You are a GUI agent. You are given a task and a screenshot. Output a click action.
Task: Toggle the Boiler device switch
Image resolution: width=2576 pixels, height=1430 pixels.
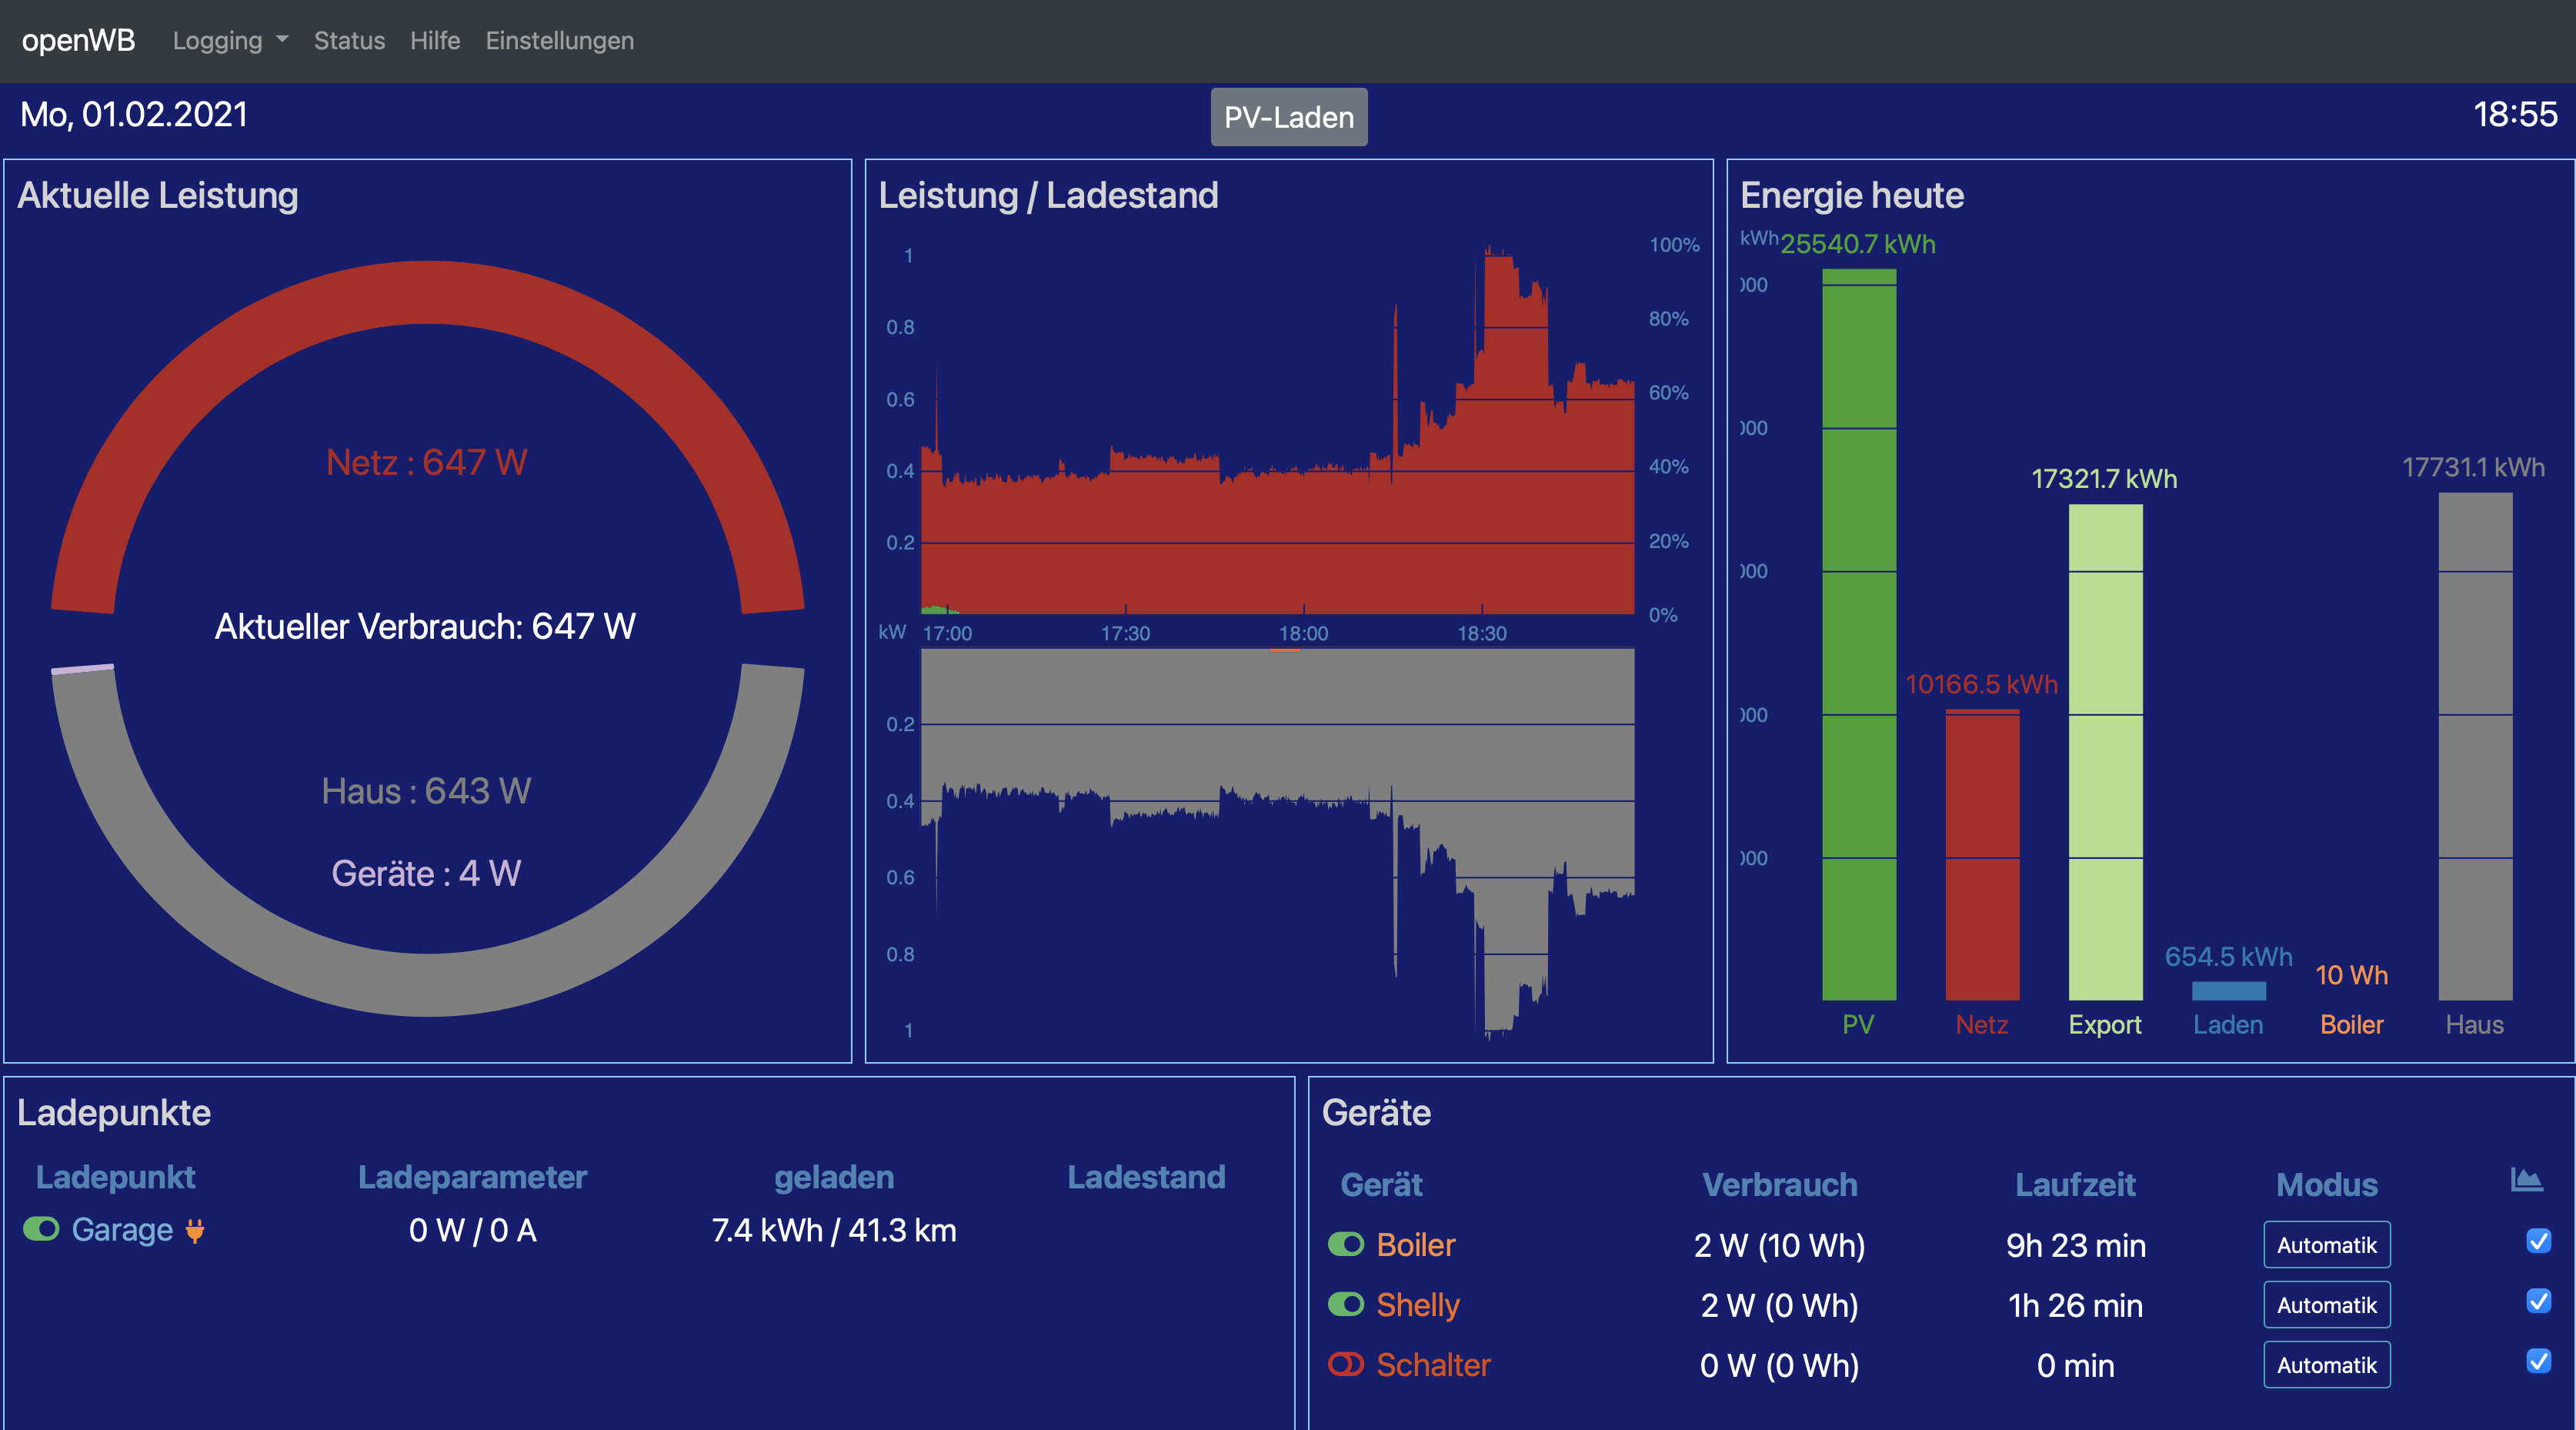click(1345, 1244)
